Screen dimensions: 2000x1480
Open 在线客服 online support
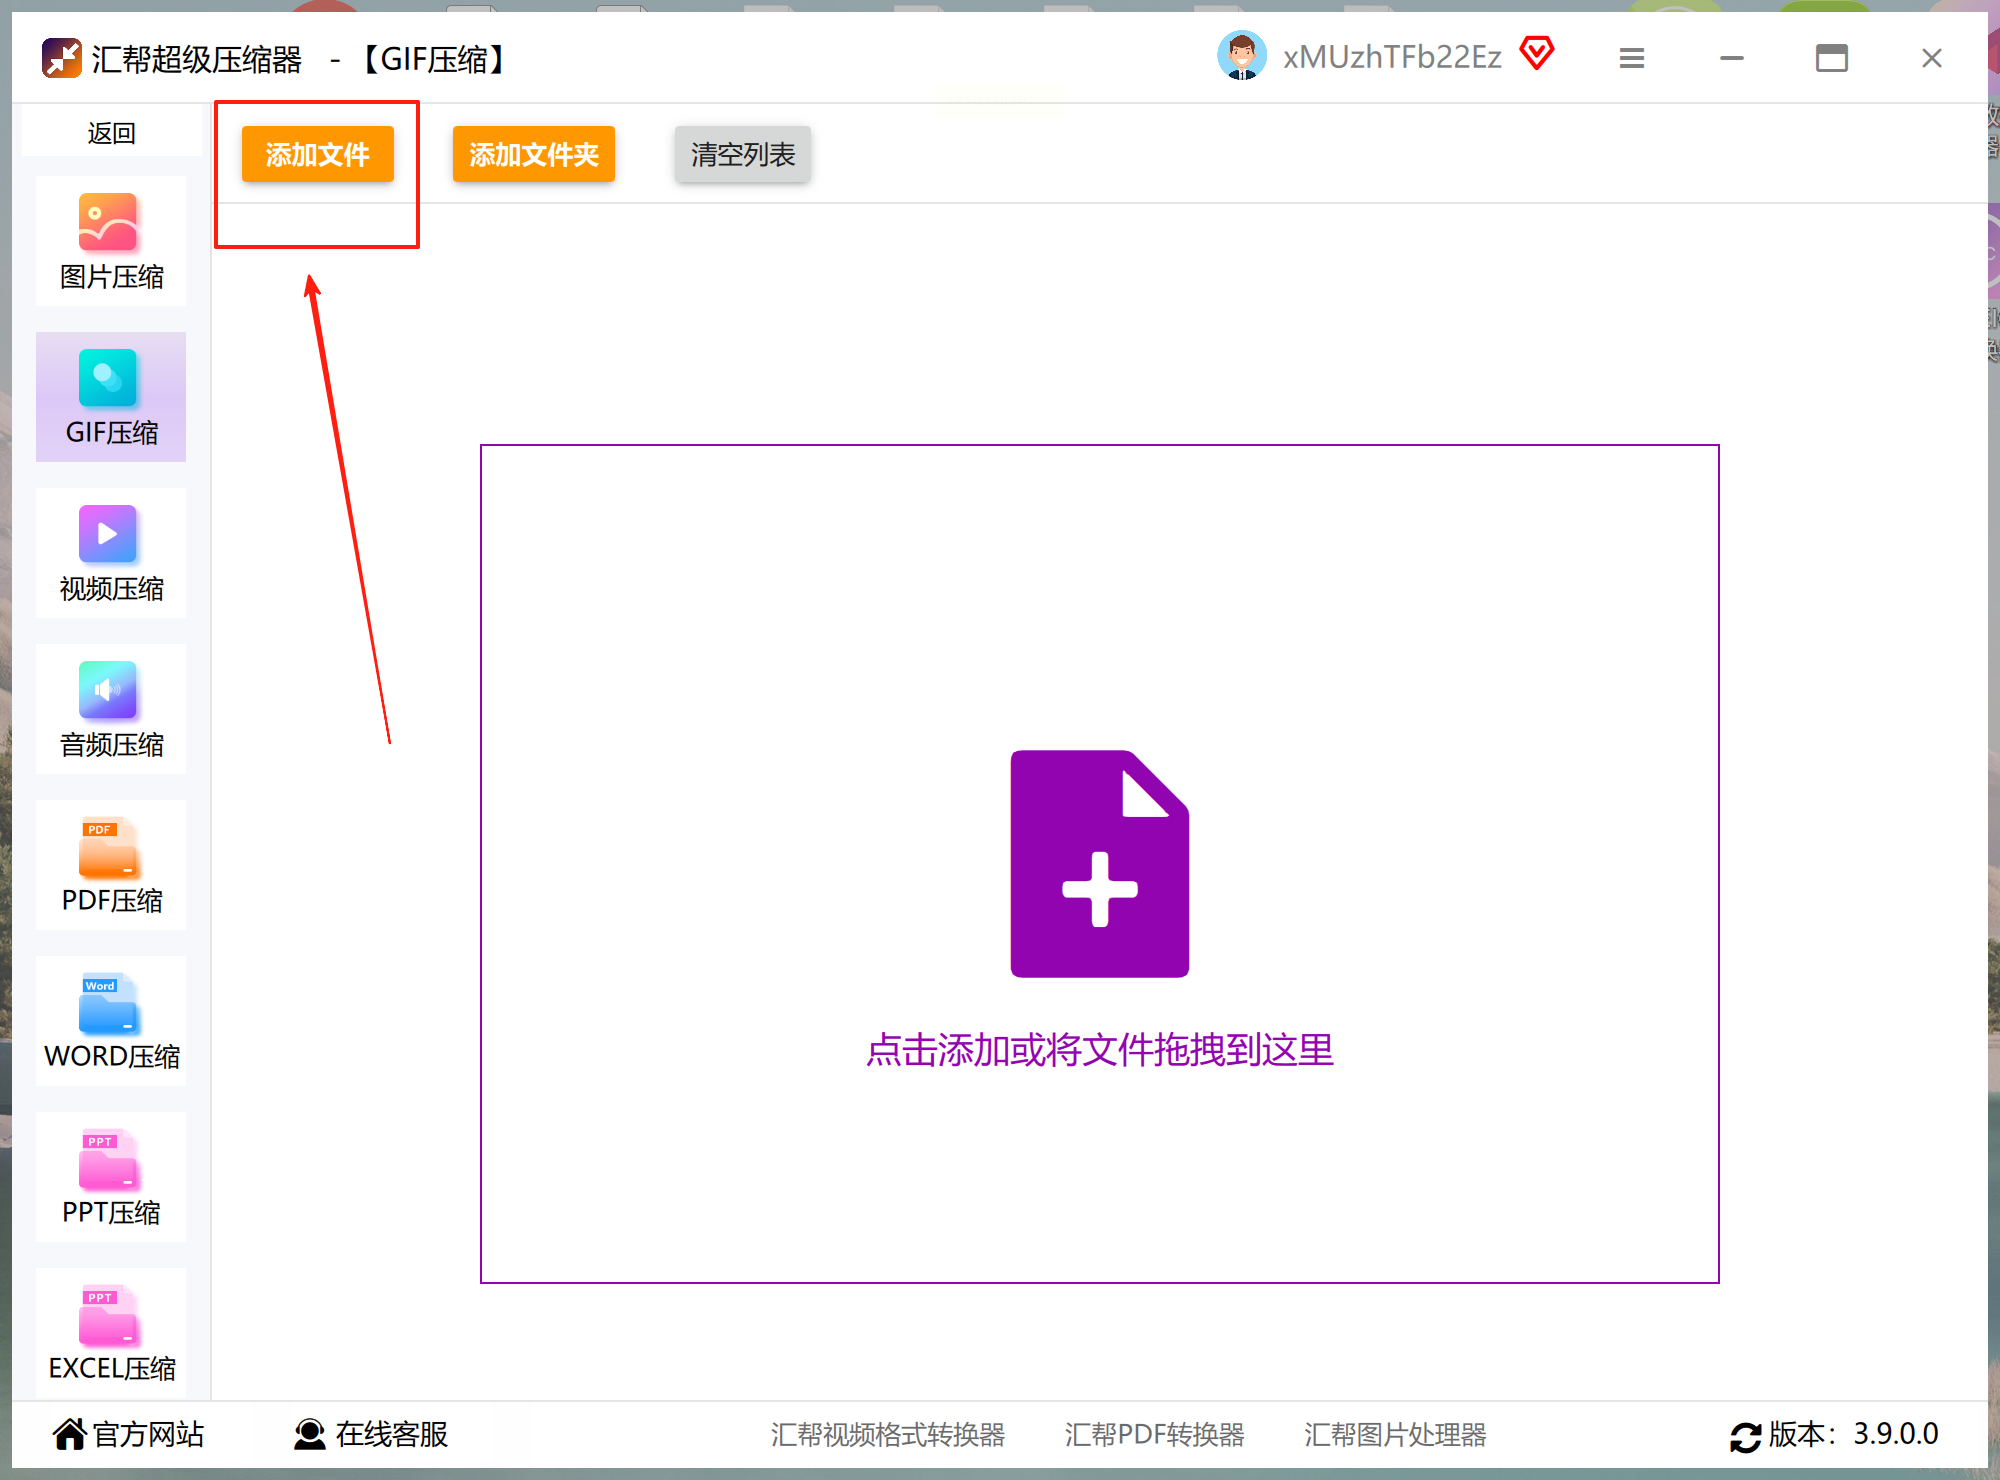371,1434
